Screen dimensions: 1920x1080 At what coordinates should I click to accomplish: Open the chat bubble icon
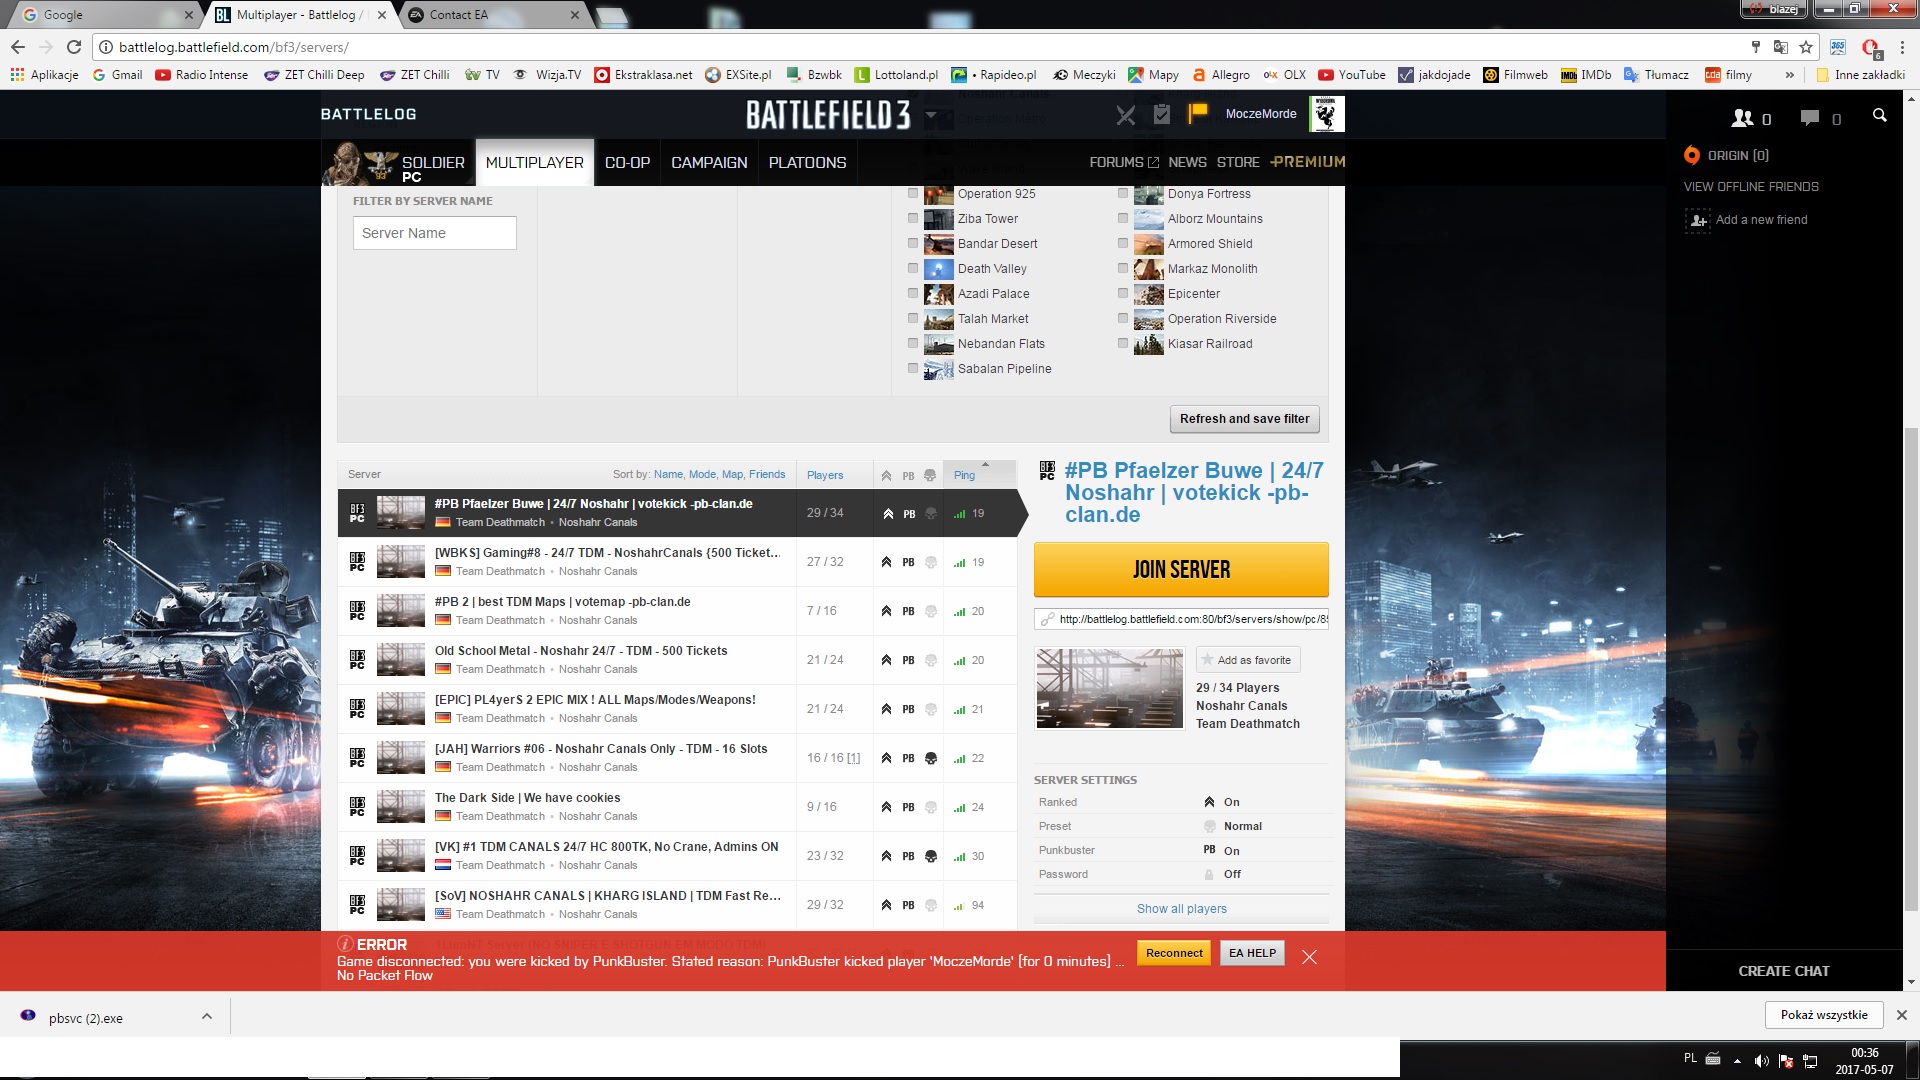click(x=1810, y=118)
